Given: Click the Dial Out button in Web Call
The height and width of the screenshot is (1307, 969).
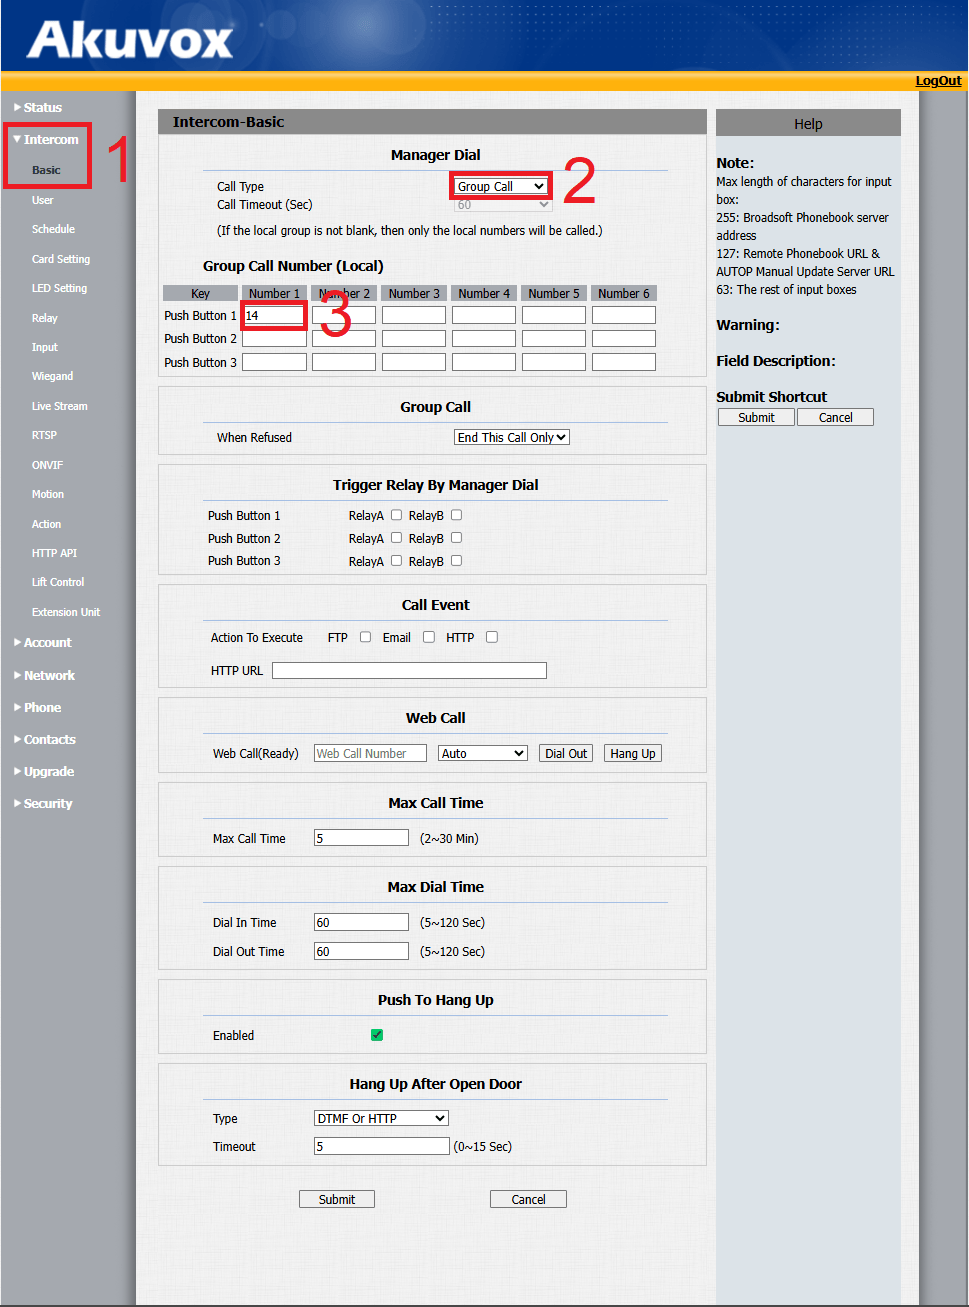Looking at the screenshot, I should (x=565, y=752).
